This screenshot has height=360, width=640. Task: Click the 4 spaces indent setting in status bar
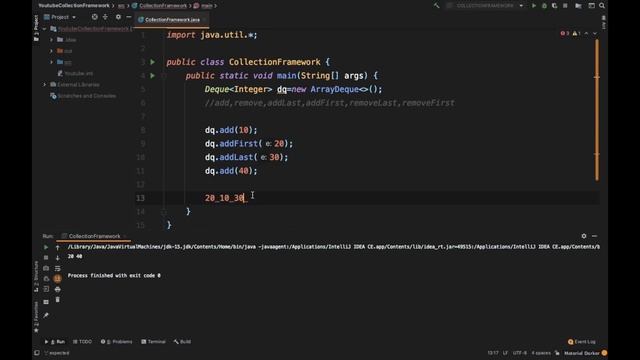point(541,353)
